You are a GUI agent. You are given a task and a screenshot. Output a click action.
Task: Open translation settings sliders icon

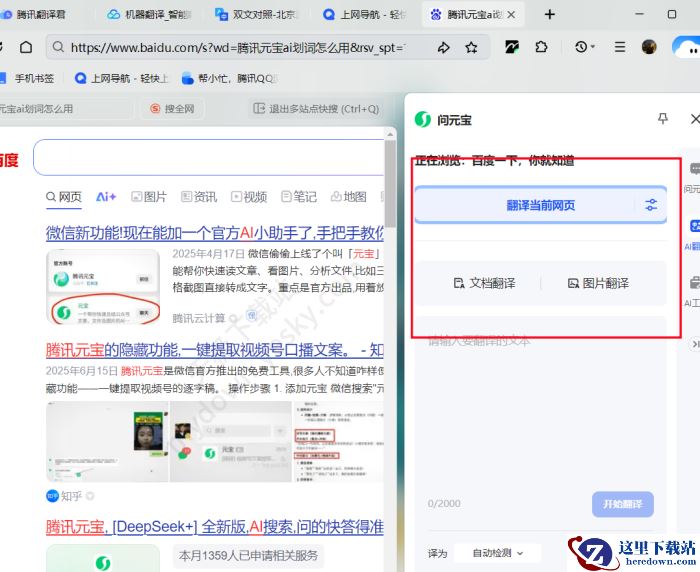(651, 205)
